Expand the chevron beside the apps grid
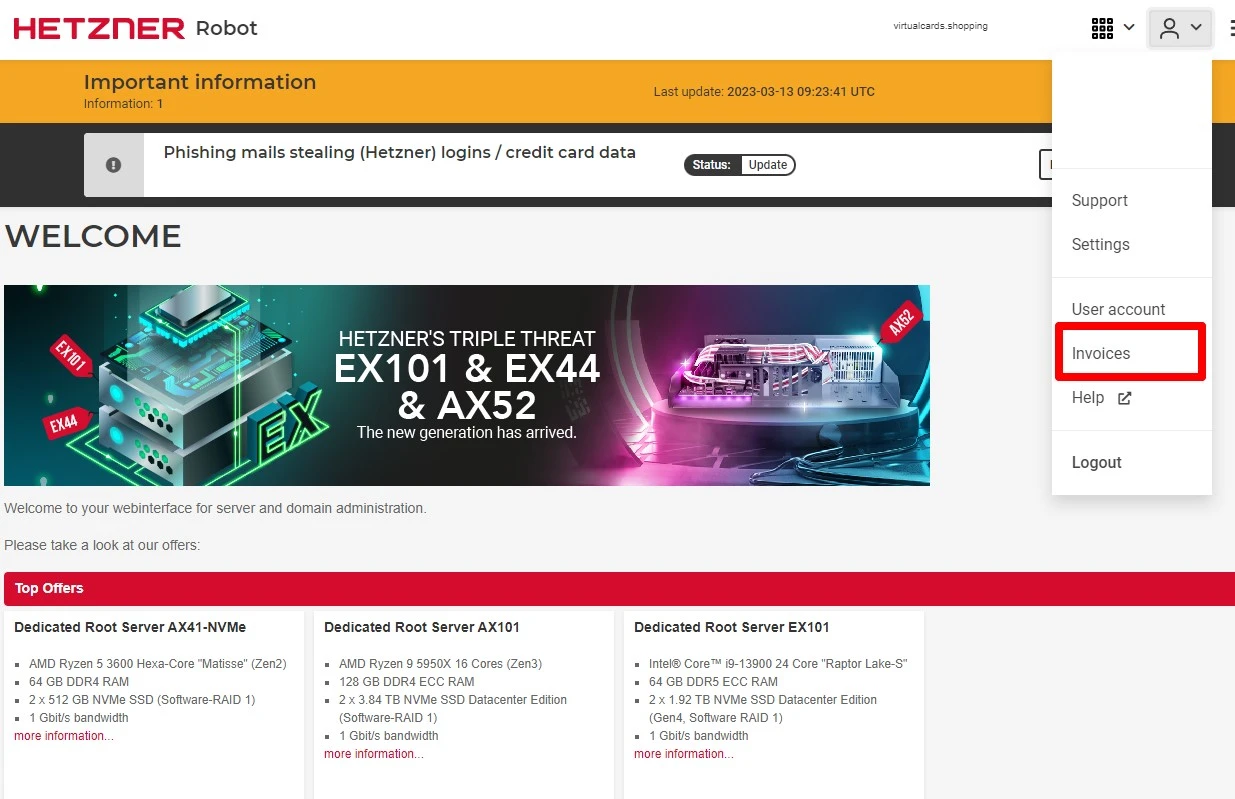 click(x=1129, y=28)
